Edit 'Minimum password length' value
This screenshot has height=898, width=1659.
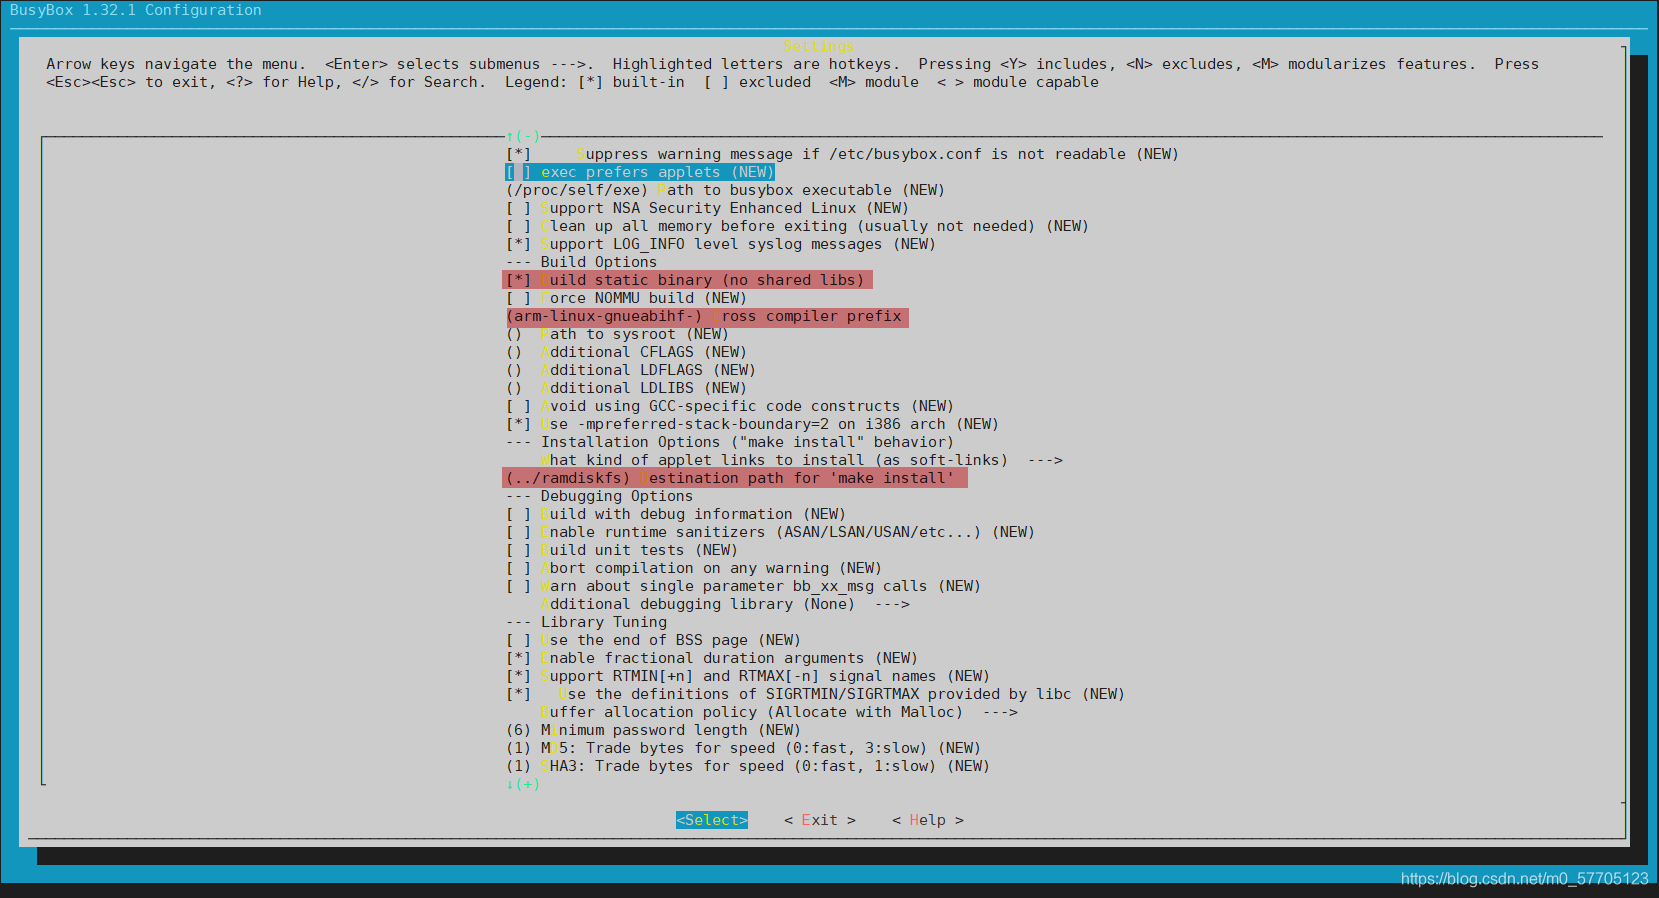coord(653,730)
